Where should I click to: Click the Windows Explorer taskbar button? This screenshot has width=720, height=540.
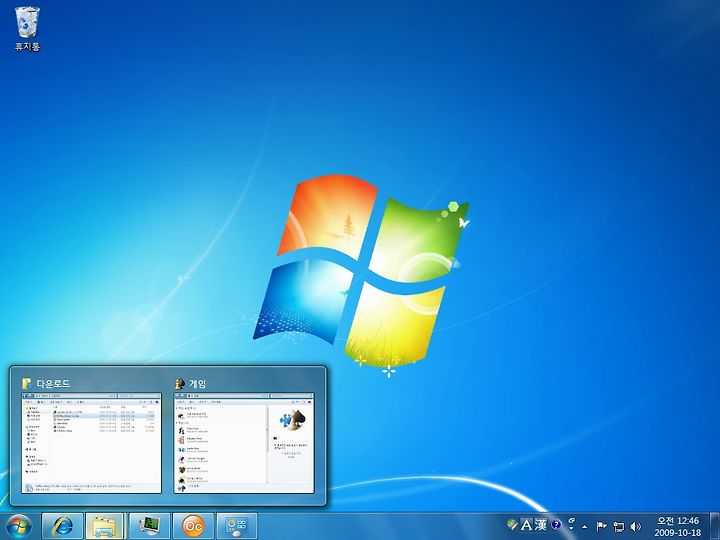pos(105,526)
